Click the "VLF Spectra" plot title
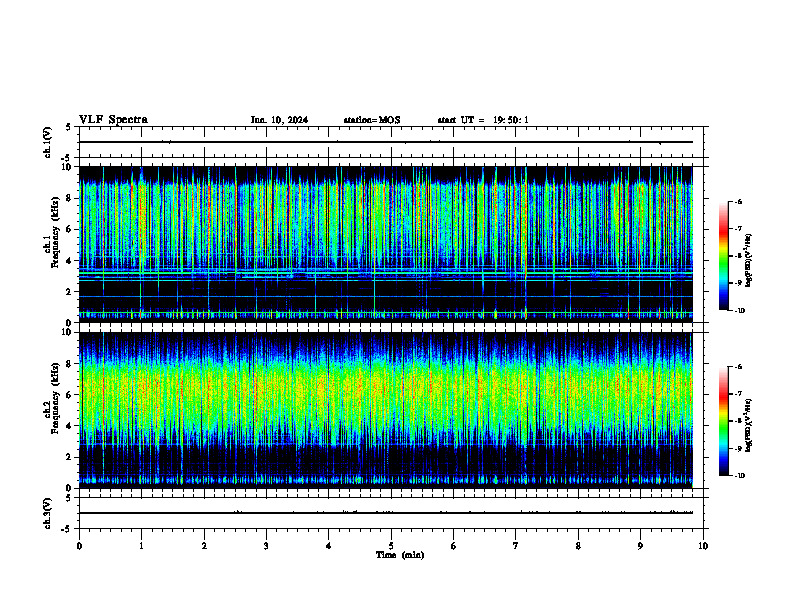Viewport: 792px width, 612px height. (x=113, y=120)
